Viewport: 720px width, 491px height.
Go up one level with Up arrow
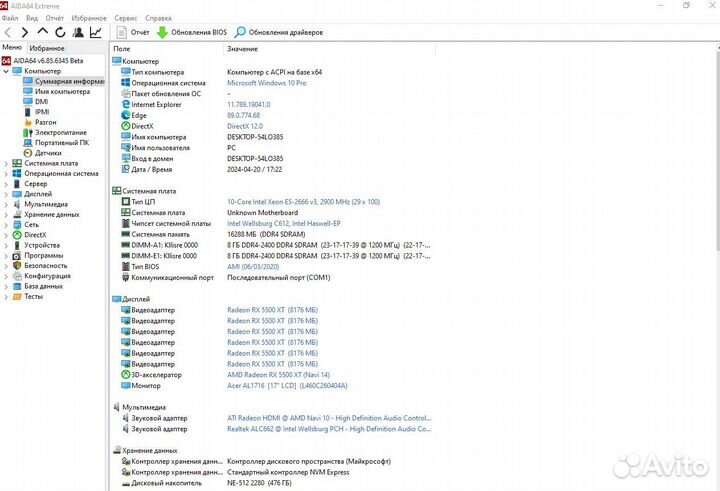[x=41, y=32]
